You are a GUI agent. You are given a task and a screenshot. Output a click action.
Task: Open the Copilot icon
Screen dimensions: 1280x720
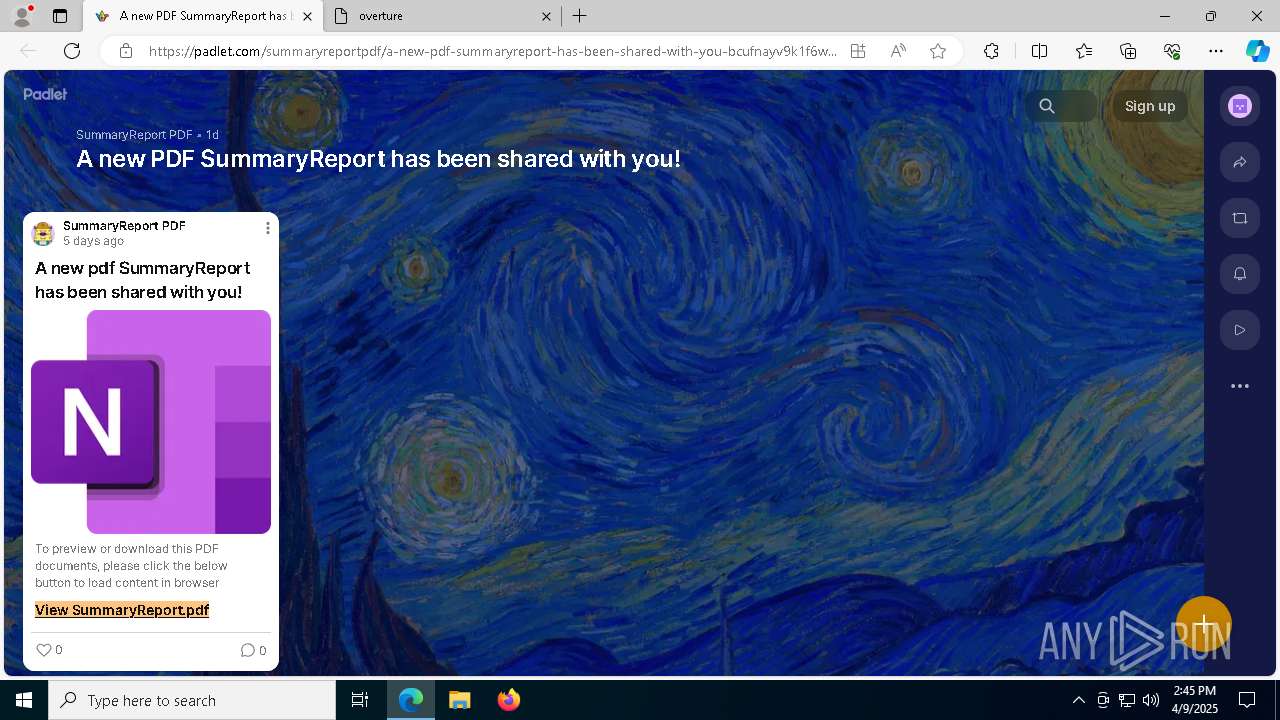[1257, 51]
